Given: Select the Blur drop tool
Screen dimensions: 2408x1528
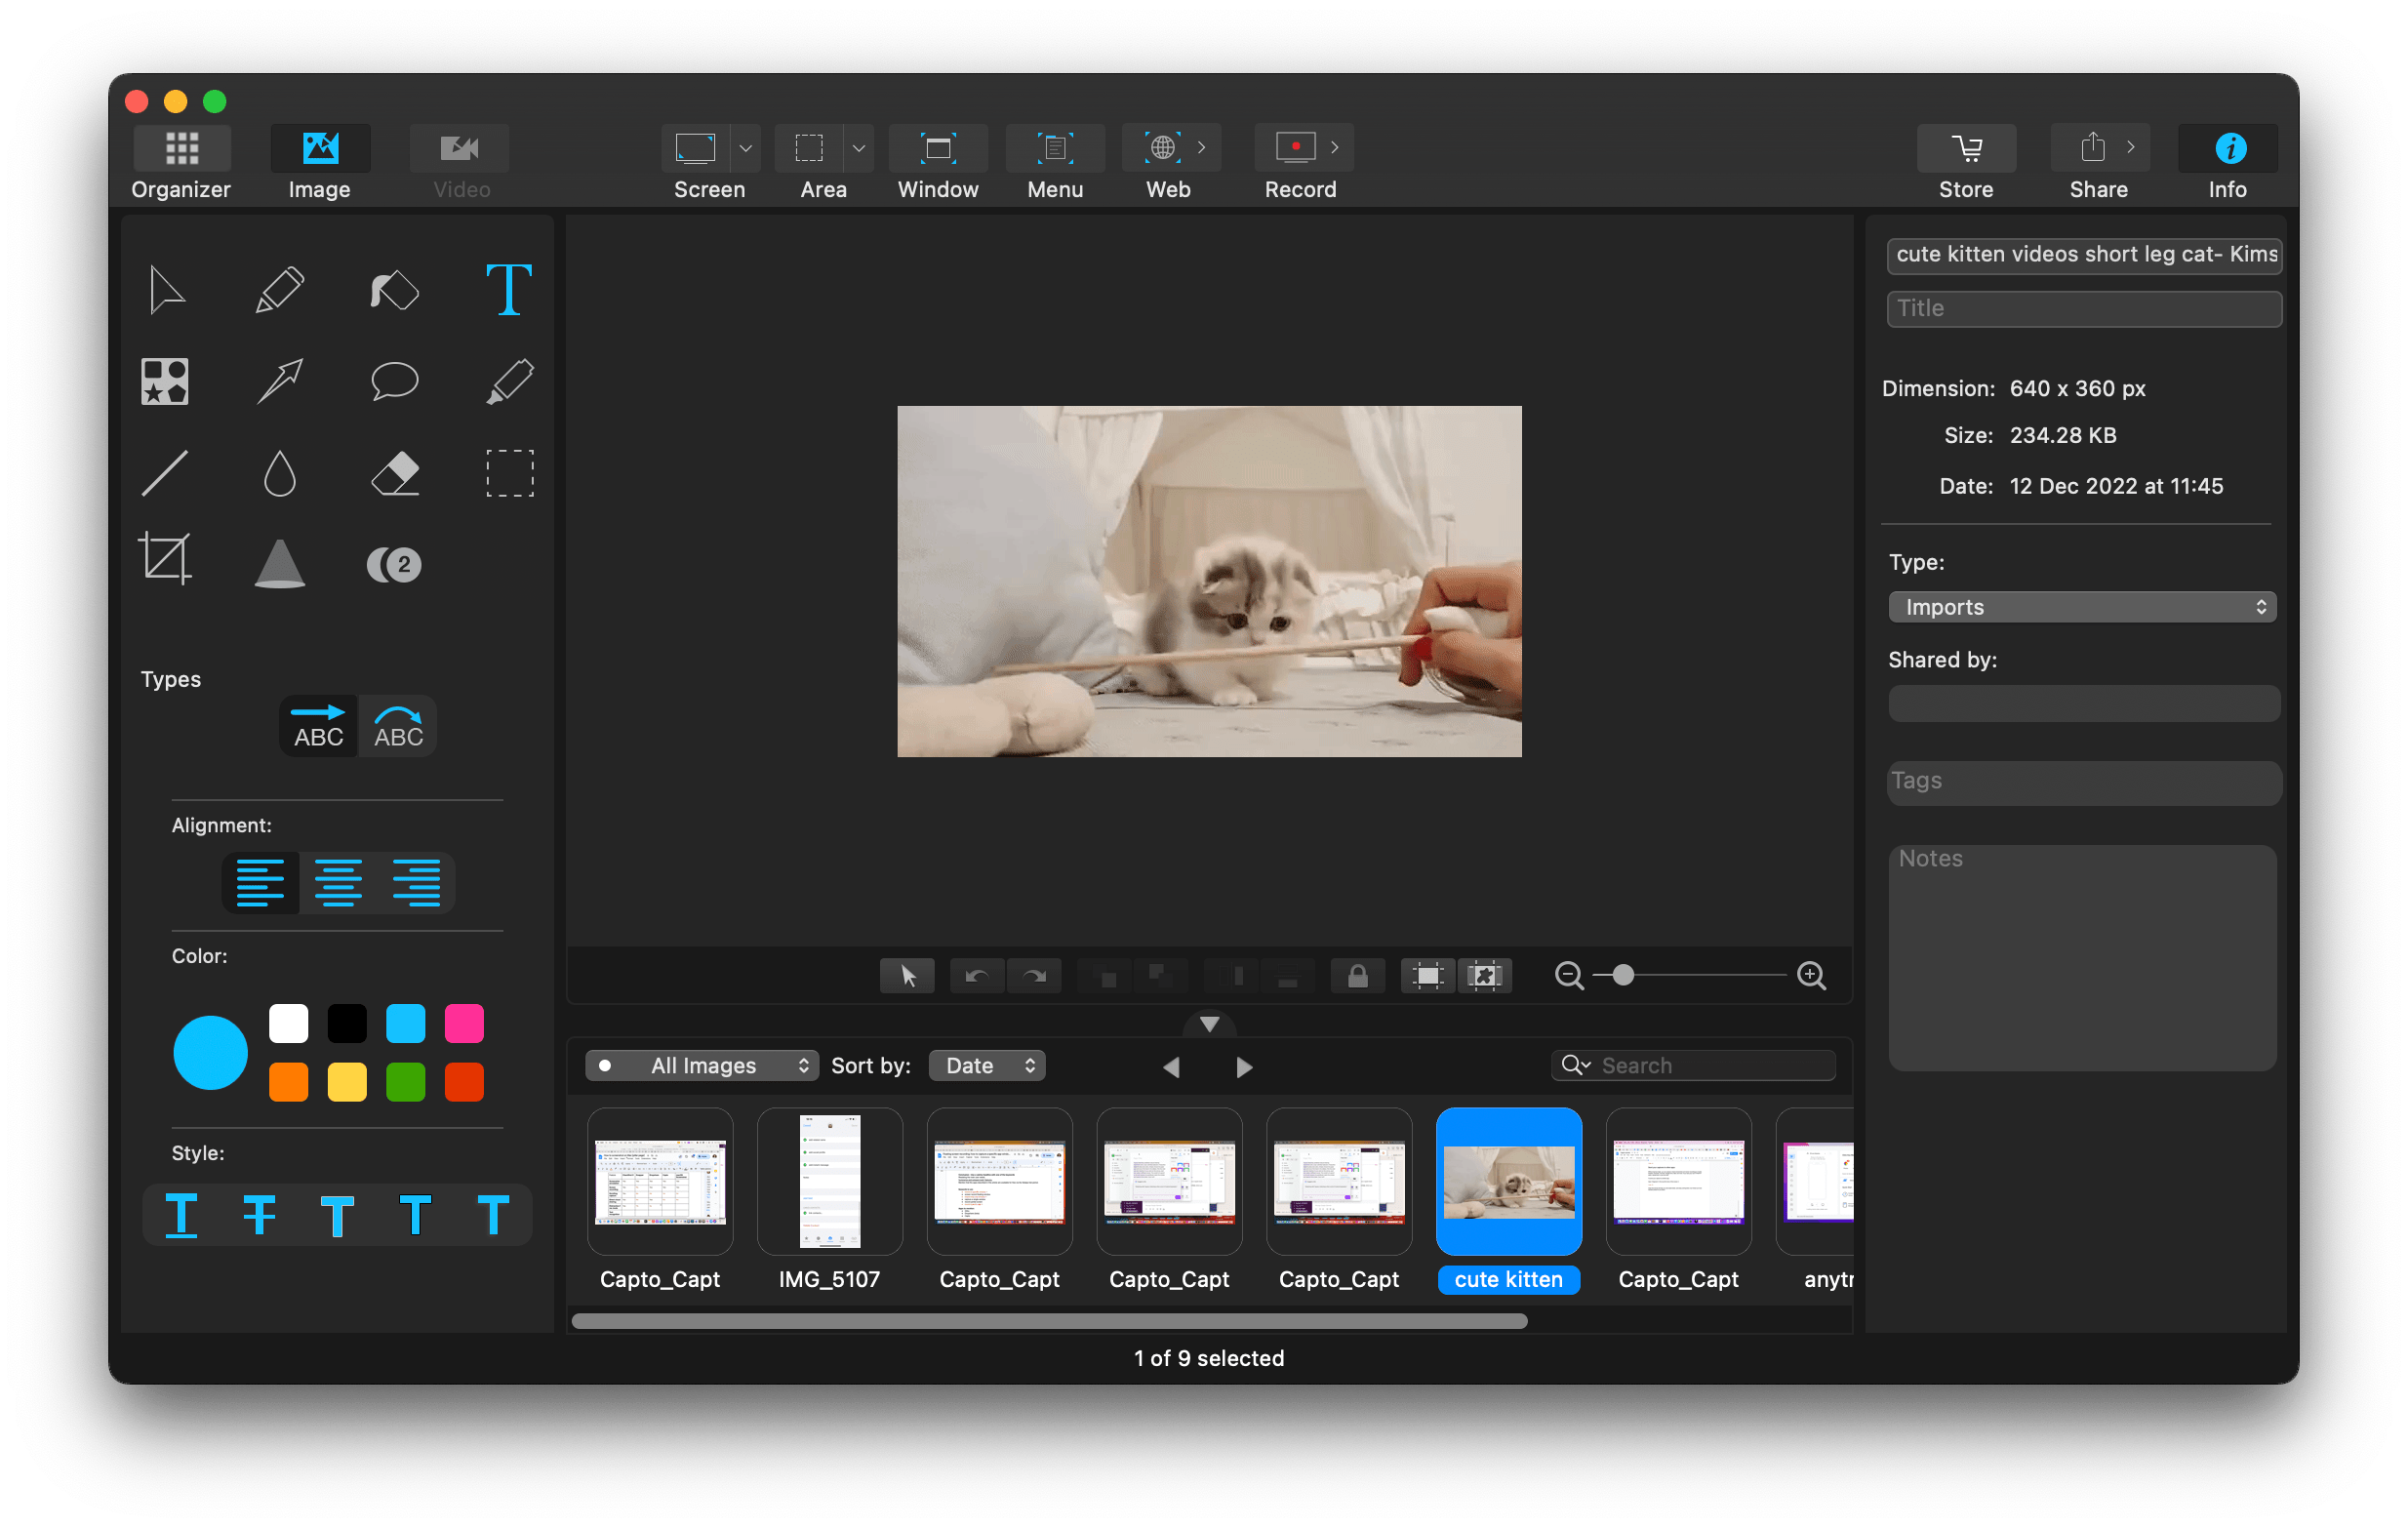Looking at the screenshot, I should tap(280, 473).
